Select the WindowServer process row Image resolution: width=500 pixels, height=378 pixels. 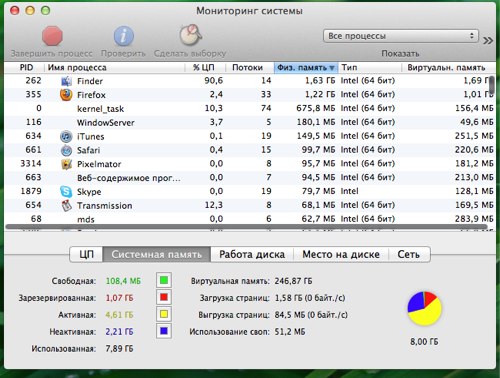[250, 122]
